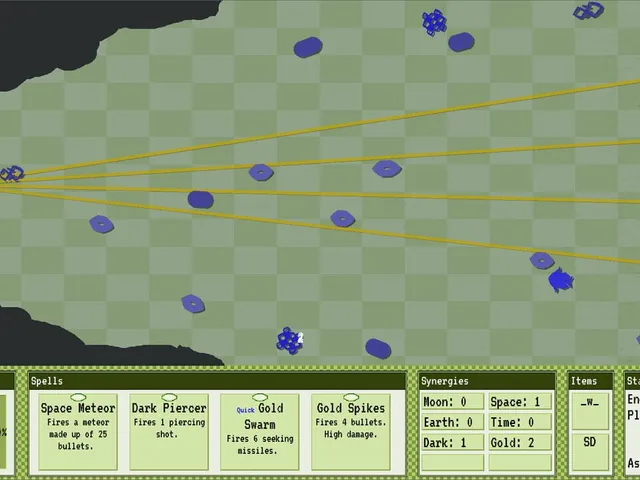The height and width of the screenshot is (480, 640).
Task: Select the Space Meteor spell card
Action: pyautogui.click(x=78, y=432)
